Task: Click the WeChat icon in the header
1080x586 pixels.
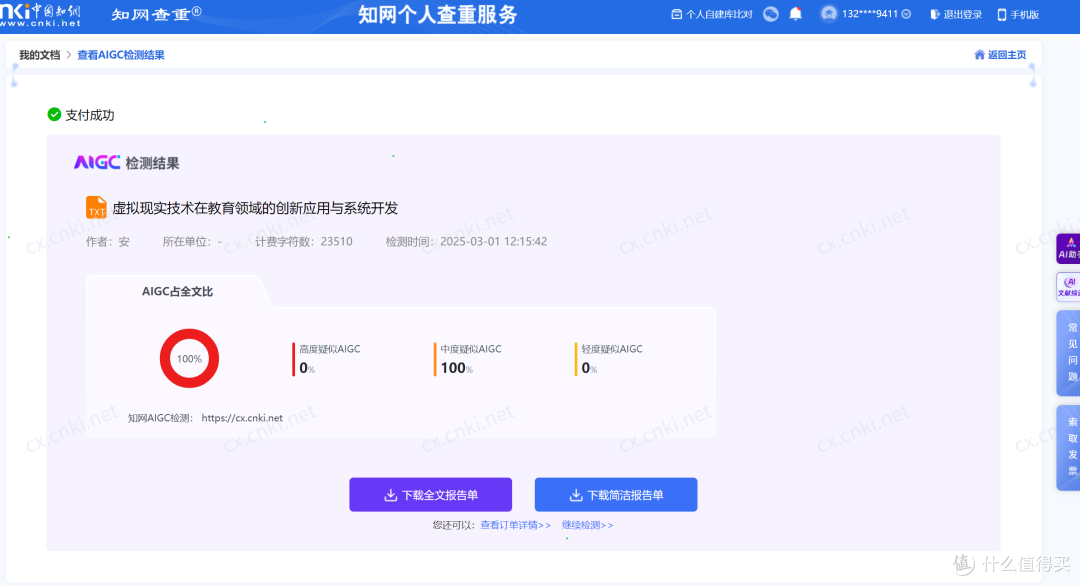Action: point(771,14)
